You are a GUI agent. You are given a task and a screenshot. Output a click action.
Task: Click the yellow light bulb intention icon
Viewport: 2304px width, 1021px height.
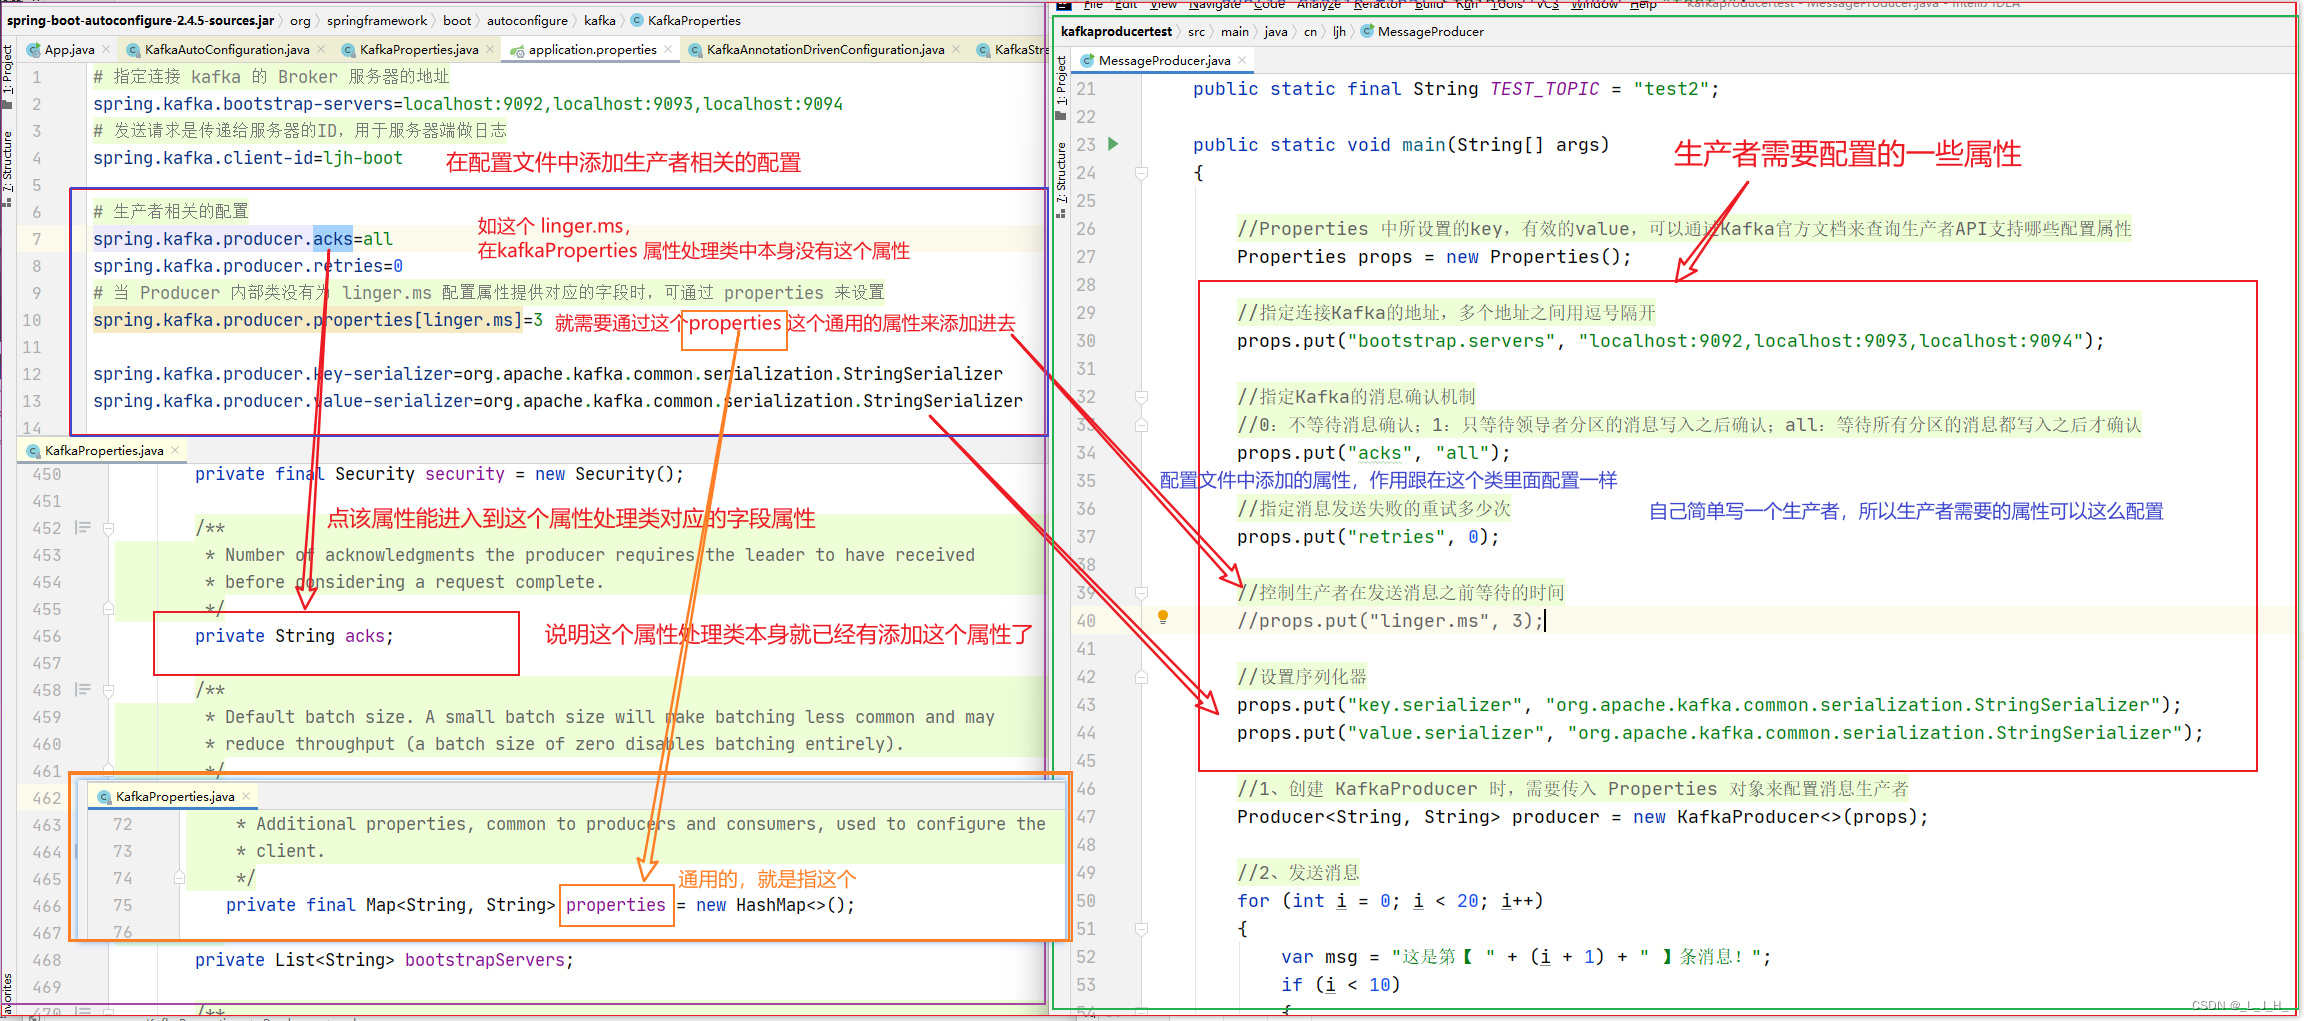point(1162,617)
